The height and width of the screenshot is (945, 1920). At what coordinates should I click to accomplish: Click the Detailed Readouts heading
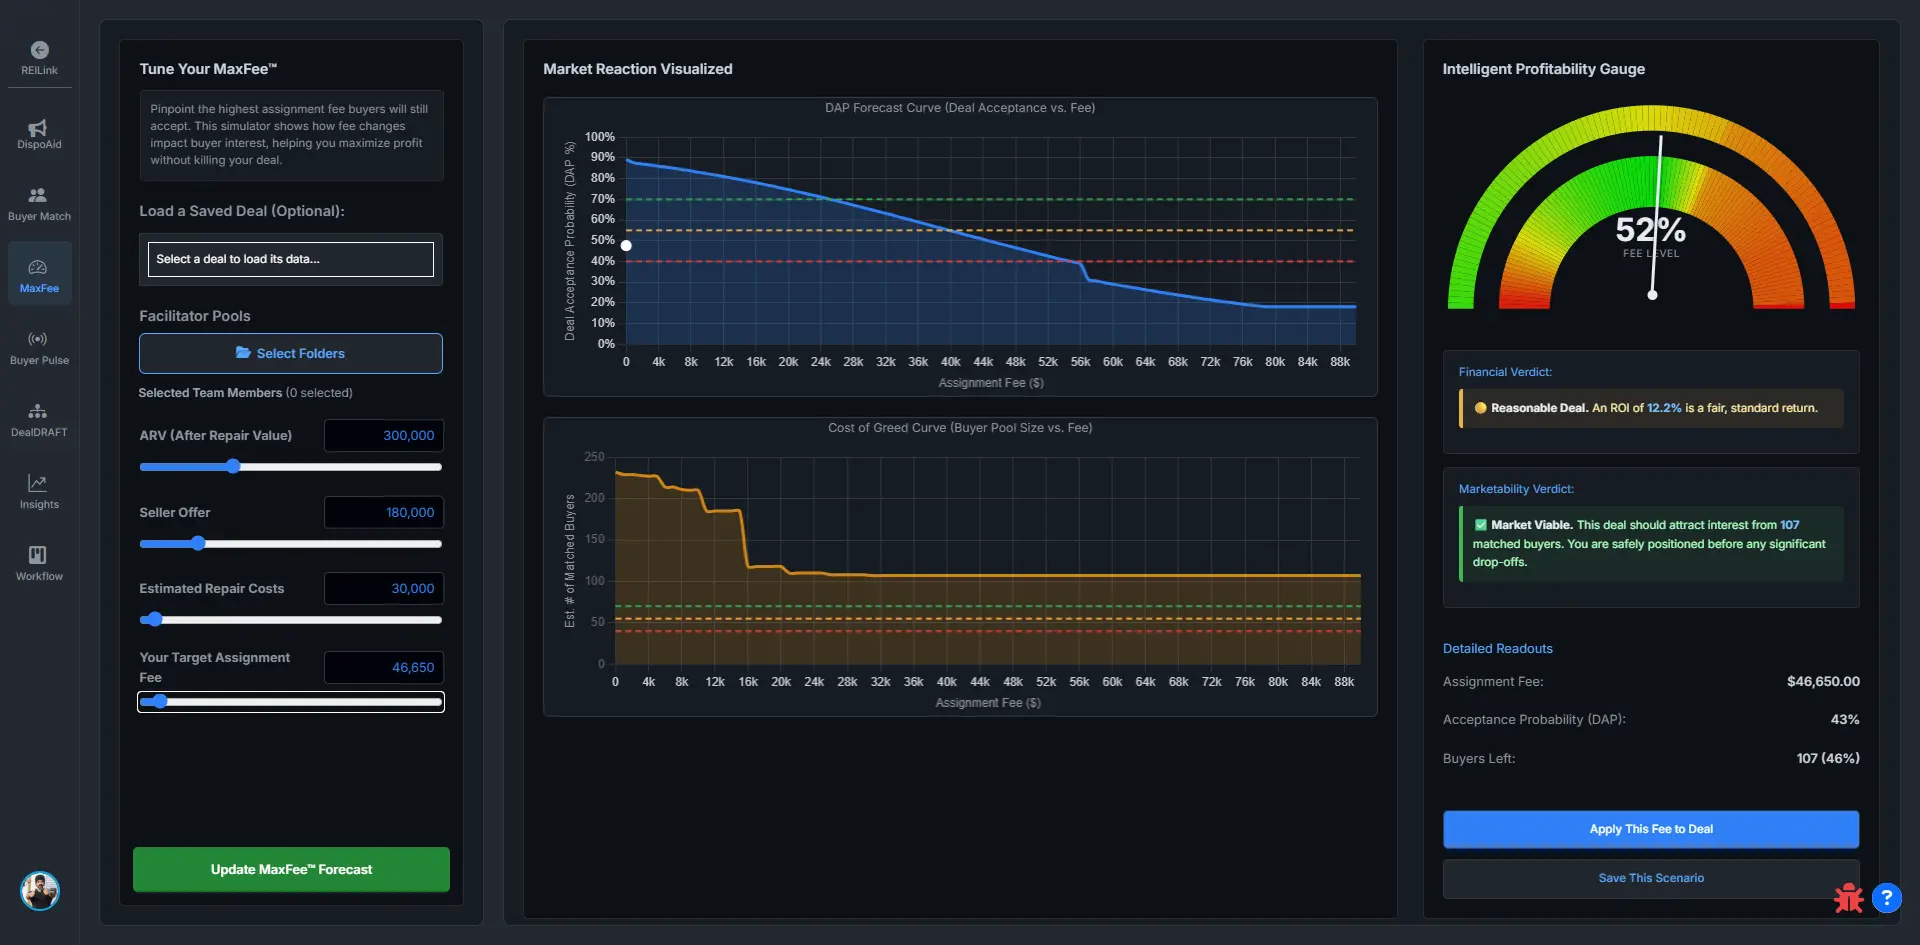tap(1497, 648)
